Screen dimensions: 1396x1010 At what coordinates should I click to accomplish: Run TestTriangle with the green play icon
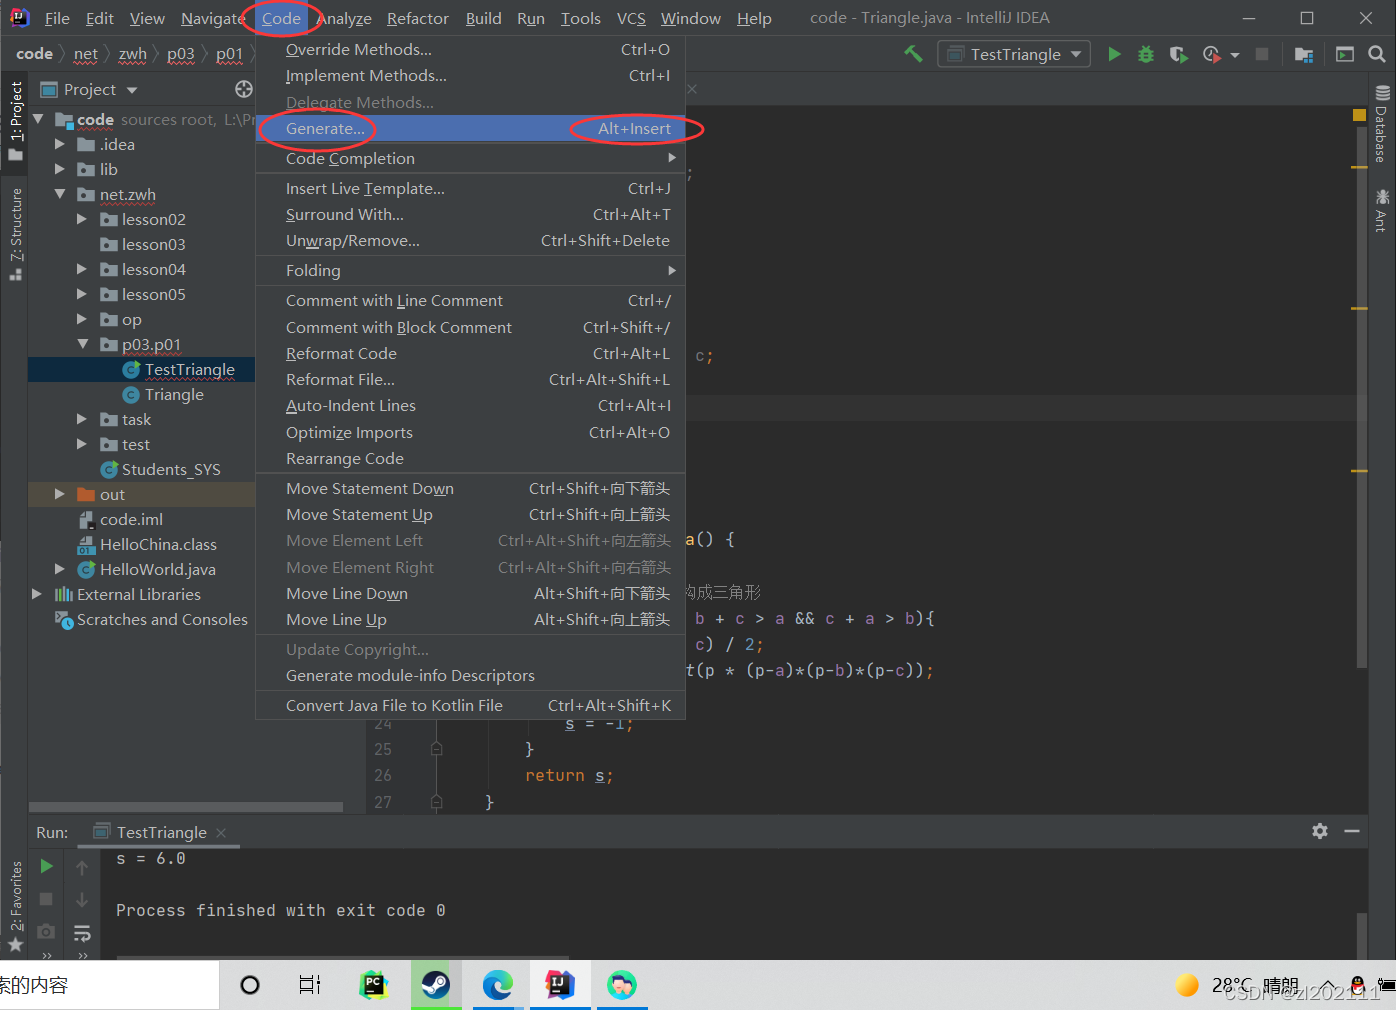pyautogui.click(x=1114, y=54)
